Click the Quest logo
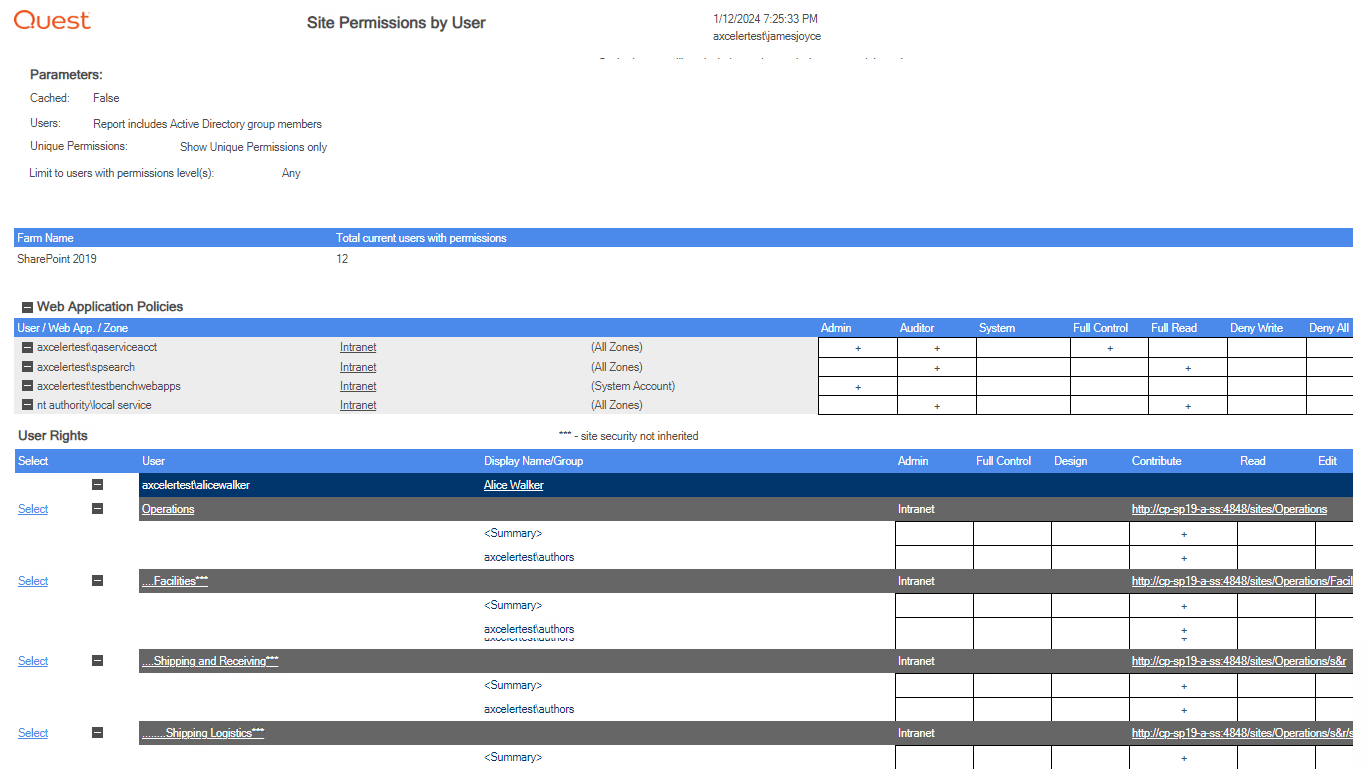 [x=51, y=19]
